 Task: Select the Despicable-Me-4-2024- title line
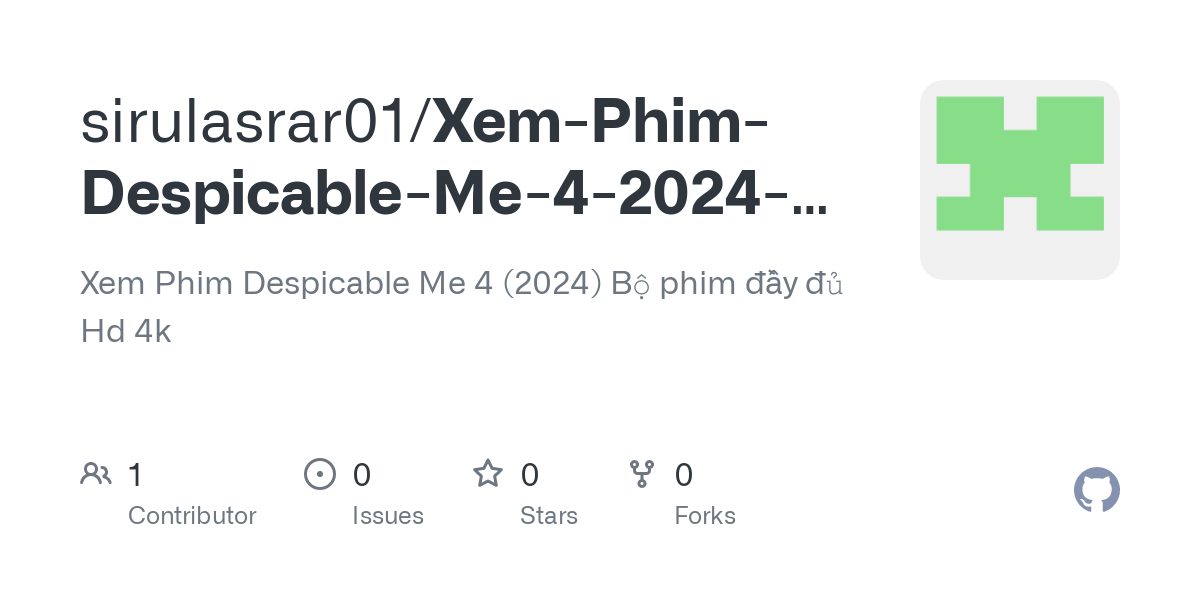[436, 194]
